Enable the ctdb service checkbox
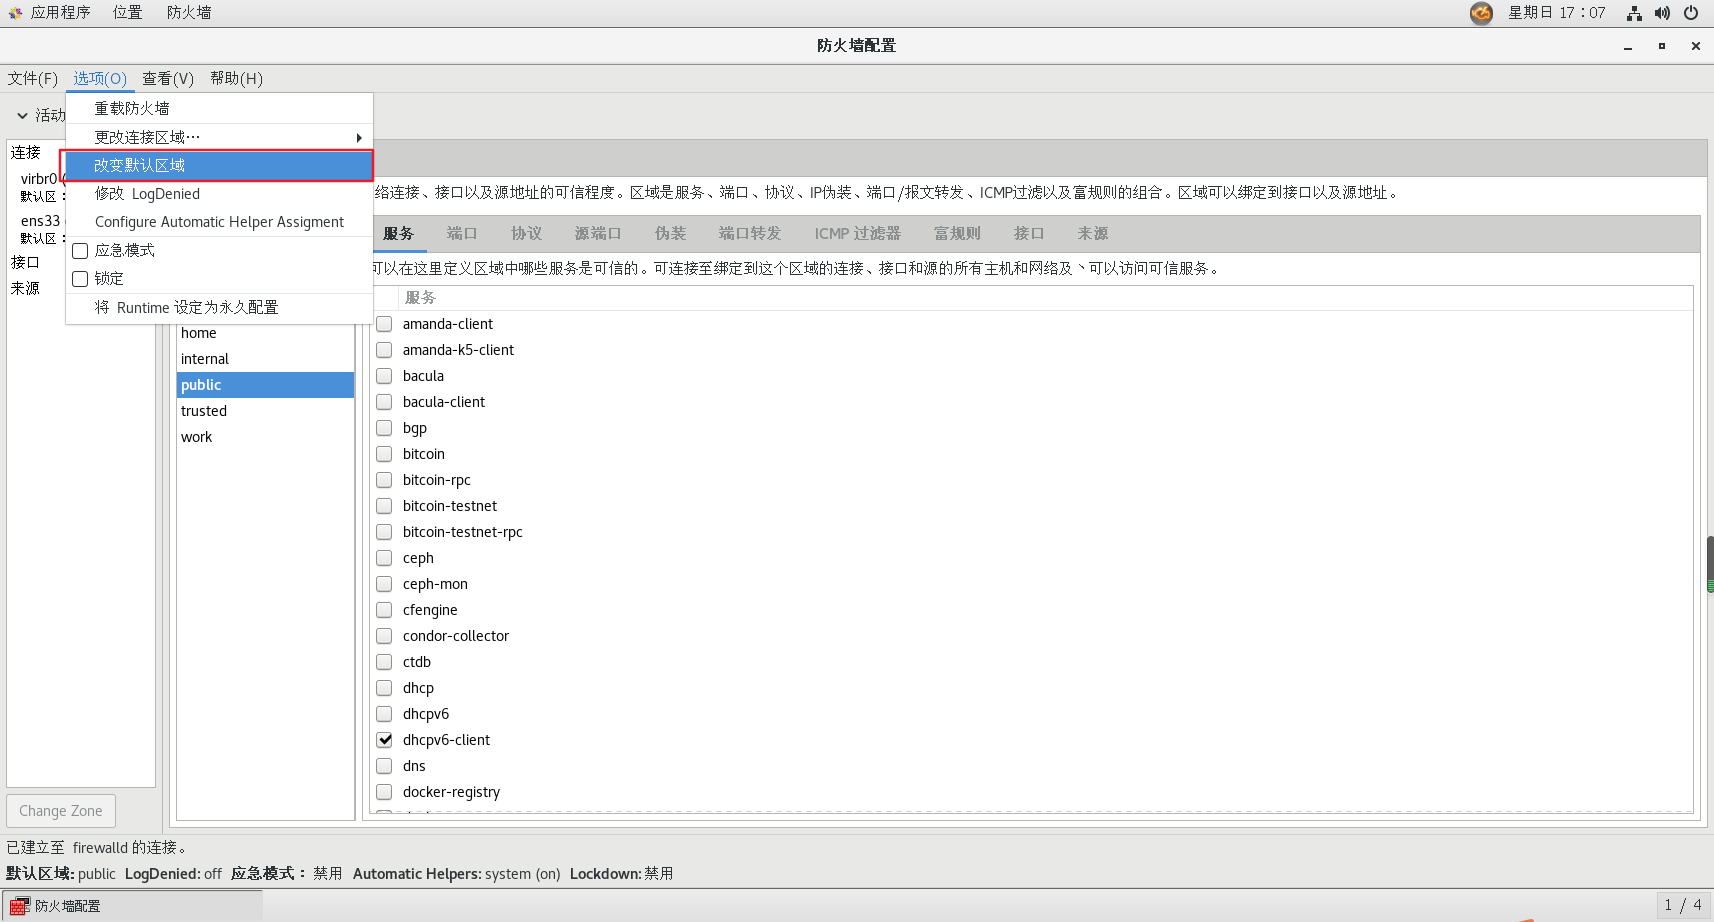The width and height of the screenshot is (1714, 922). point(384,662)
